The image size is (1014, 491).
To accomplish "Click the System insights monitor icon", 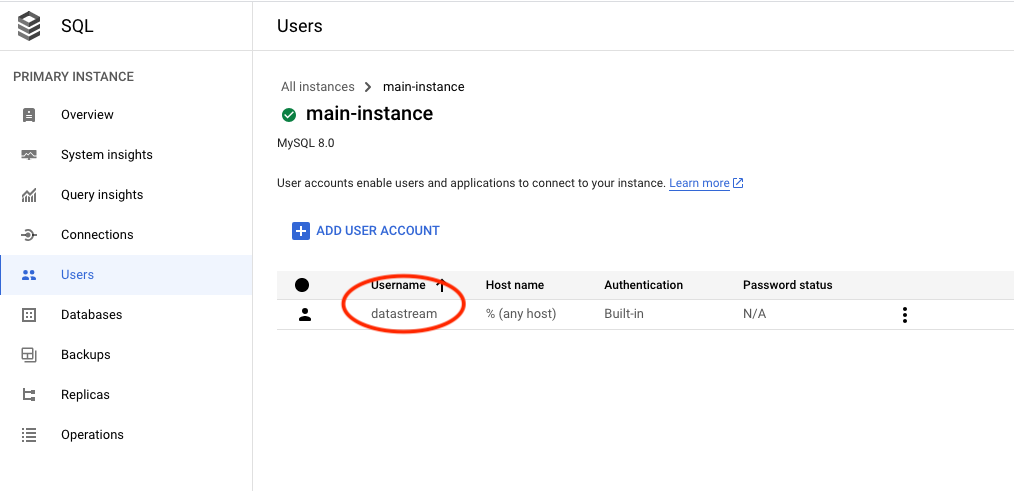I will point(29,155).
